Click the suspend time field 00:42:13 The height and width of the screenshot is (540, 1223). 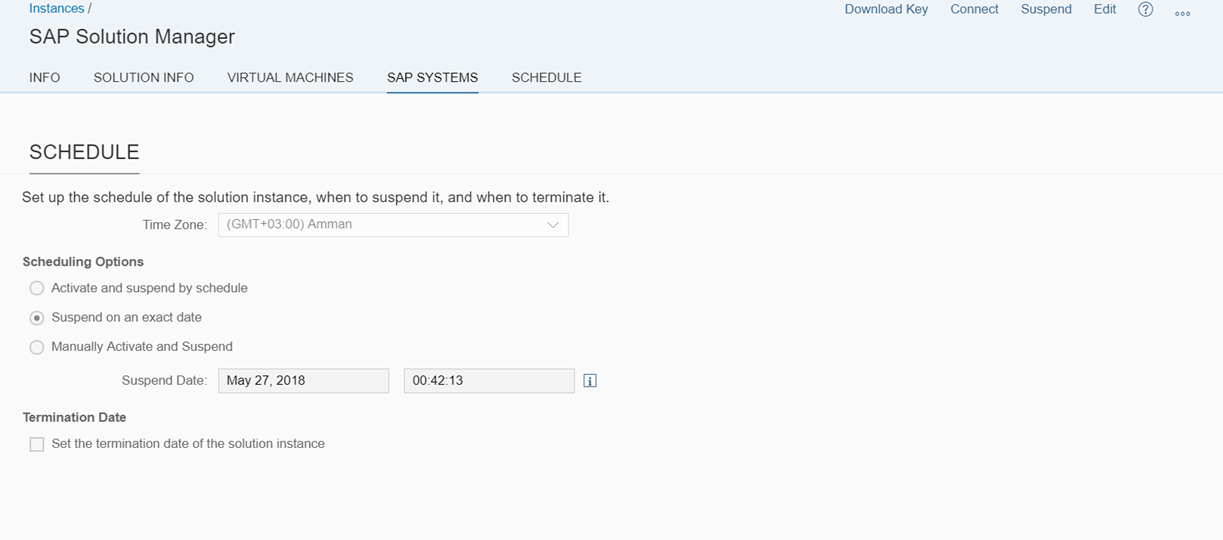[x=489, y=381]
